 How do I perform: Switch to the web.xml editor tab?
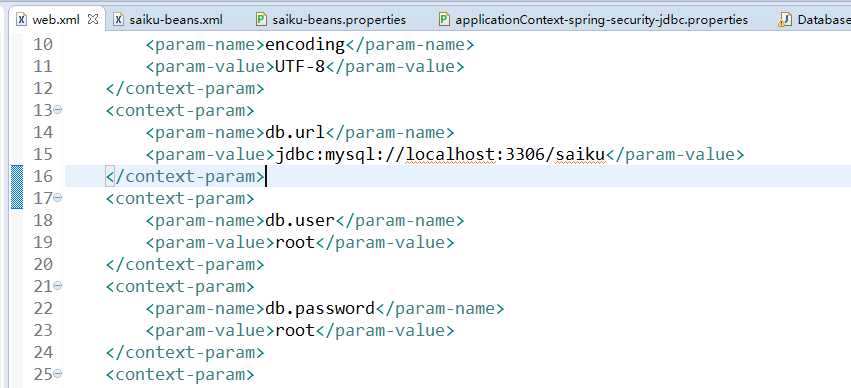click(x=56, y=20)
